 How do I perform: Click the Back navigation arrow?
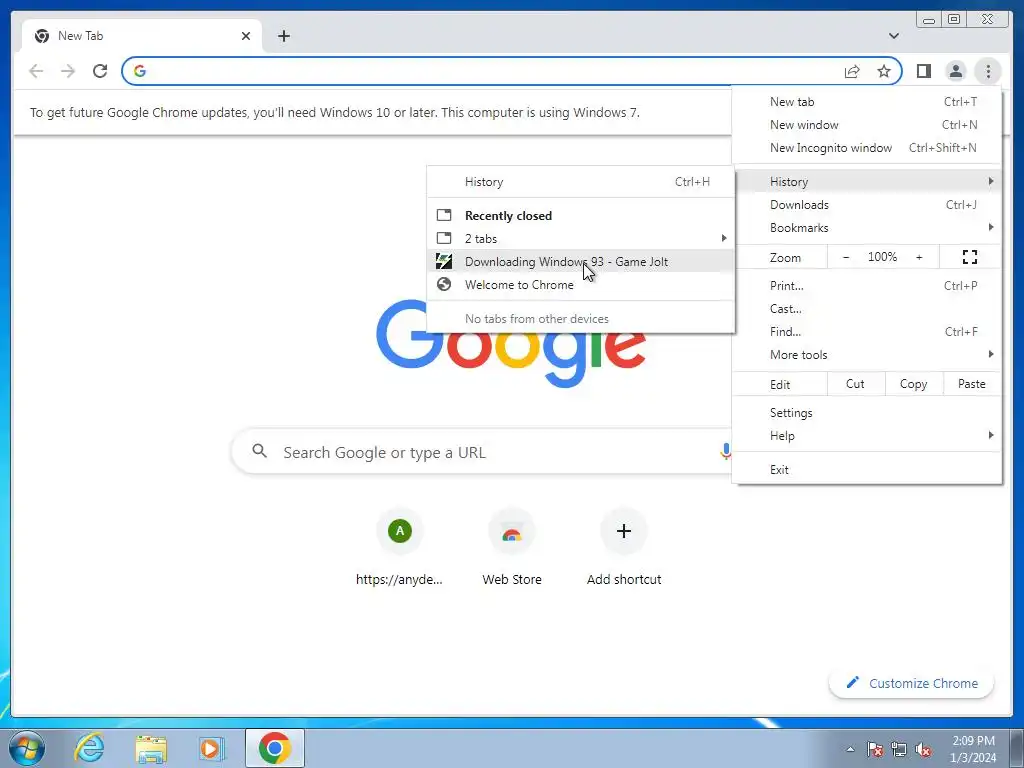pyautogui.click(x=37, y=71)
